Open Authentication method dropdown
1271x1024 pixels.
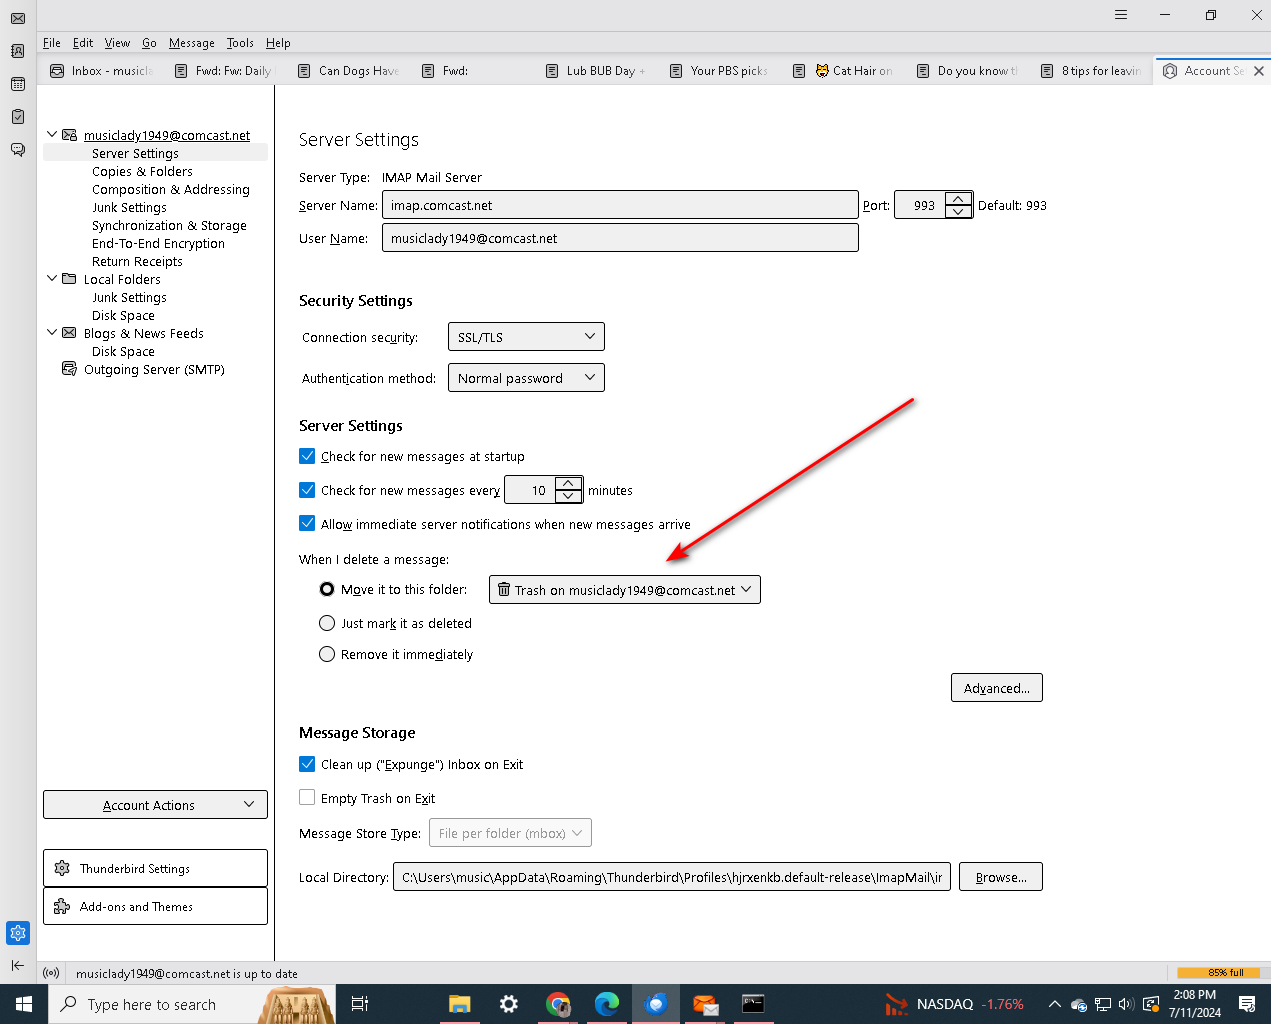526,378
